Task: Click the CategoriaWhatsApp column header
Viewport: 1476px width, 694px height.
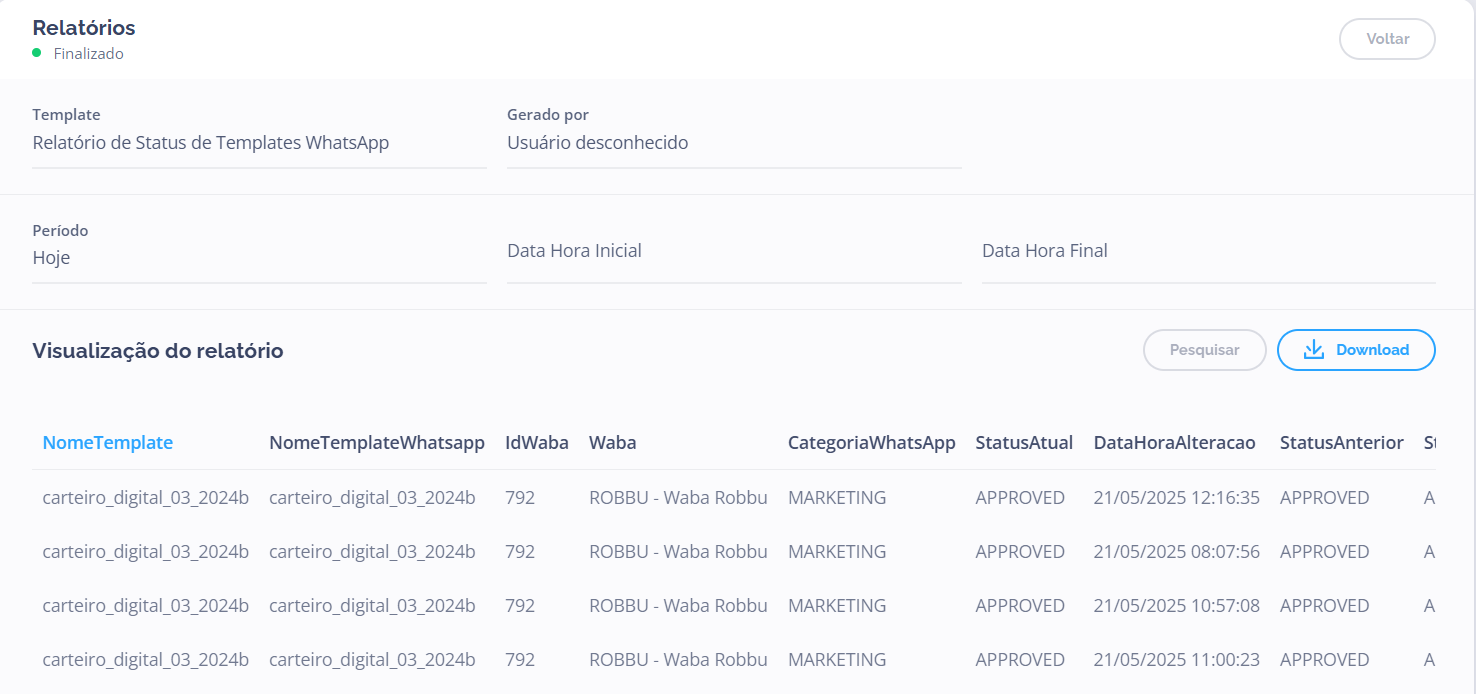Action: [871, 443]
